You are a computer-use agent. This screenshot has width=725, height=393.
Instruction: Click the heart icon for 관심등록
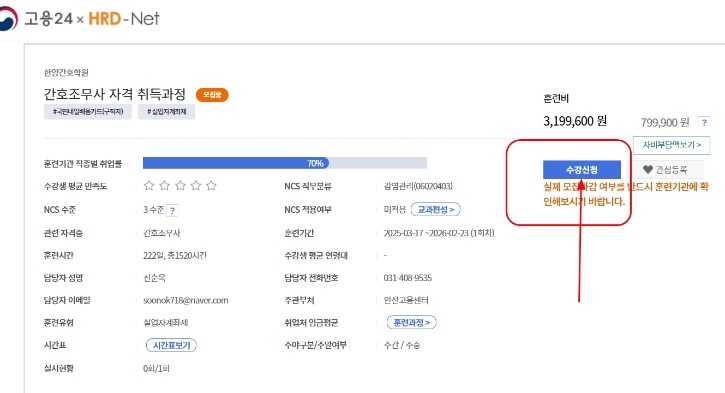coord(648,170)
